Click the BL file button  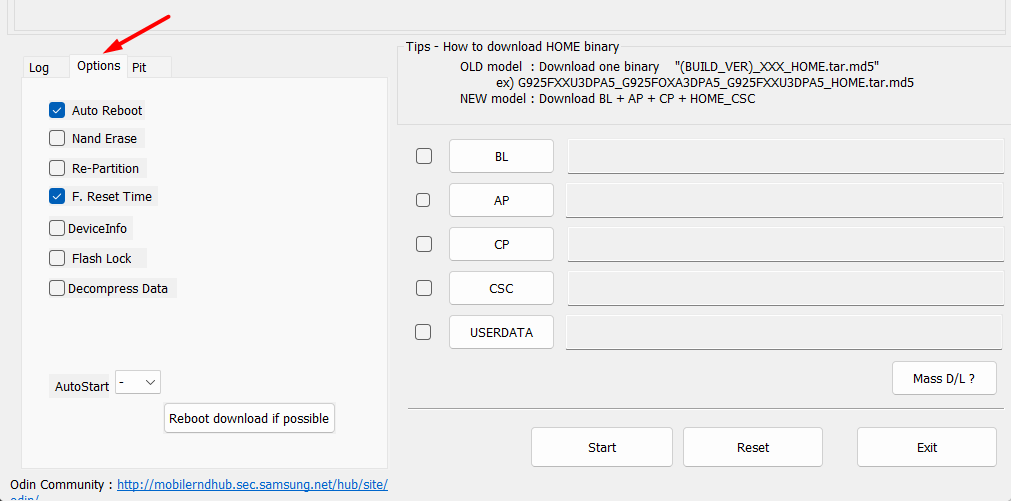[501, 156]
